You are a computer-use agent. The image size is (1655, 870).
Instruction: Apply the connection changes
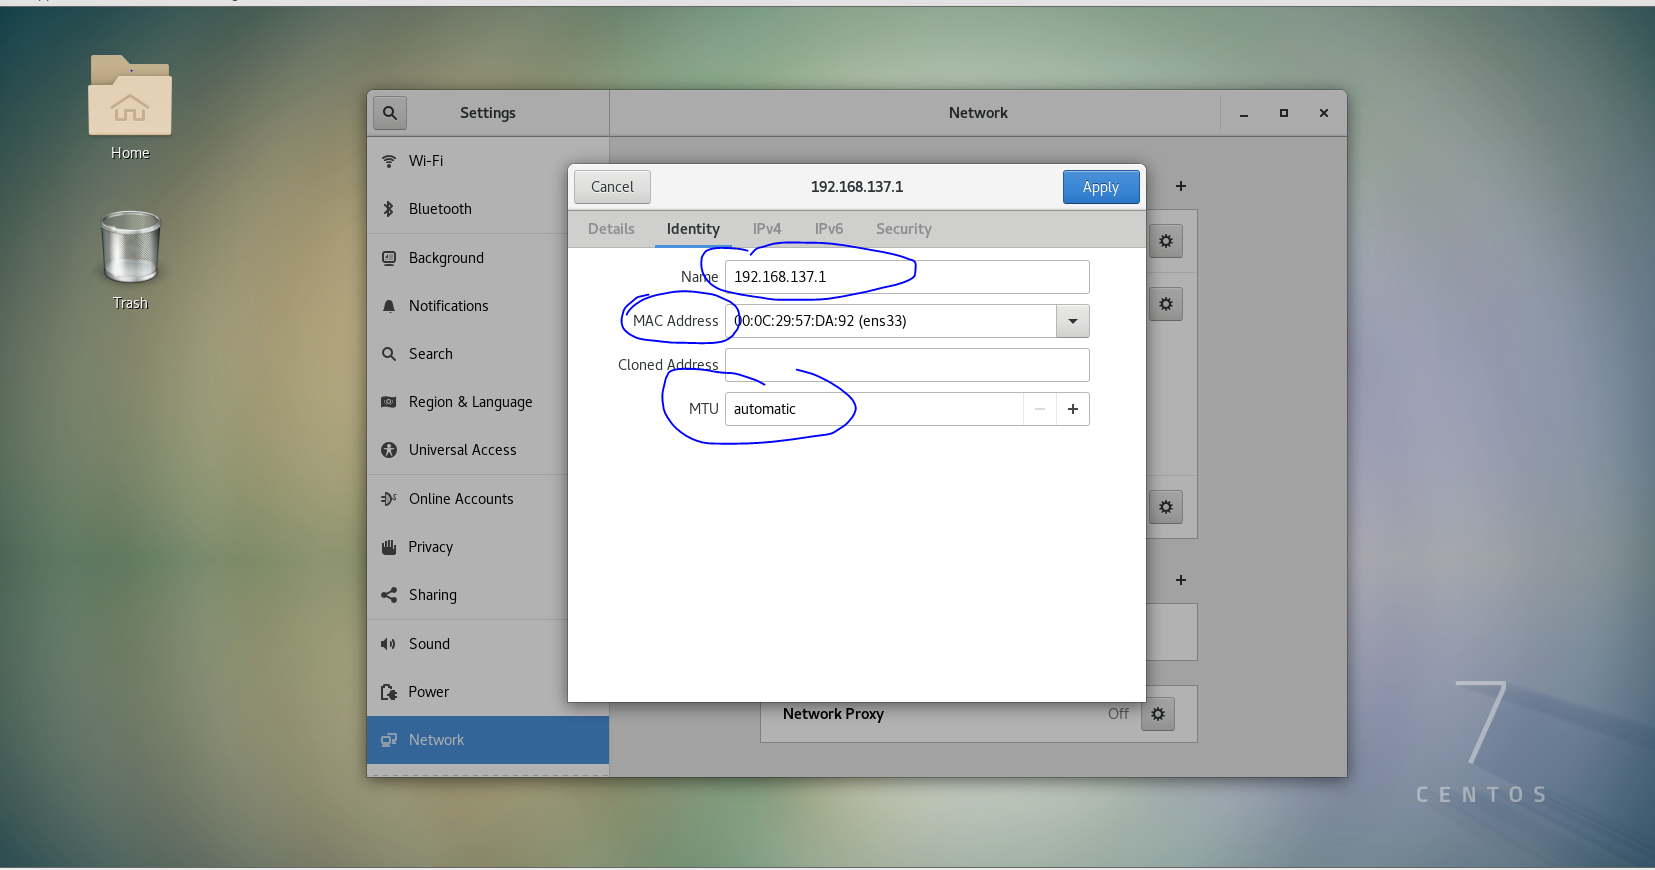tap(1101, 187)
